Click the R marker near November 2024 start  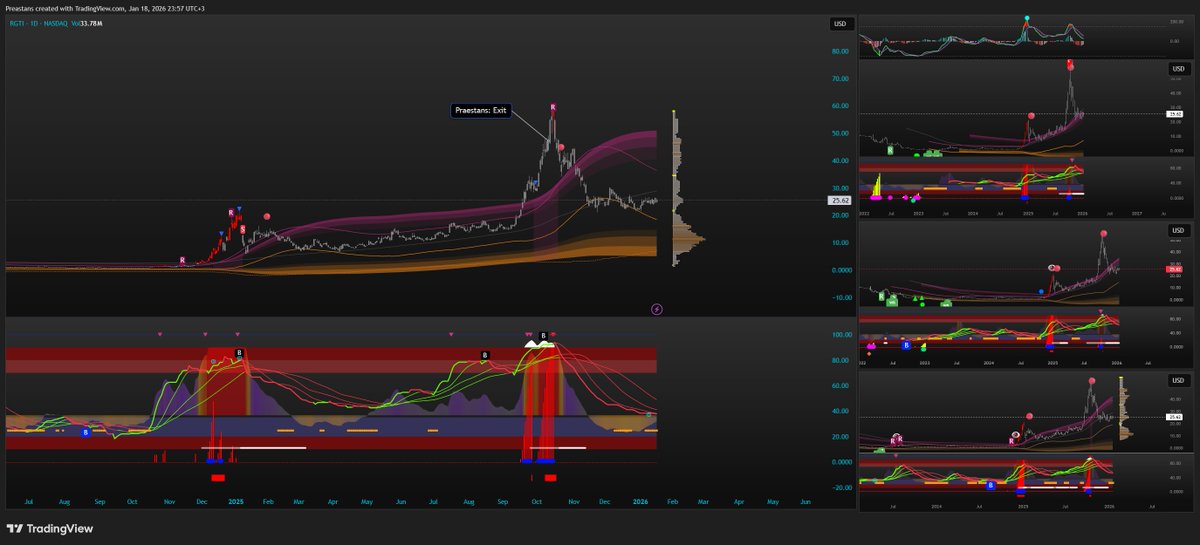182,260
